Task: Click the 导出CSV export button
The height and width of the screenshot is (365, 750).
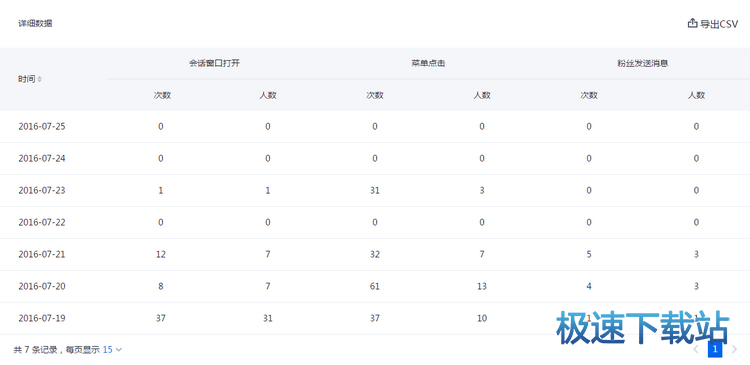Action: 713,23
